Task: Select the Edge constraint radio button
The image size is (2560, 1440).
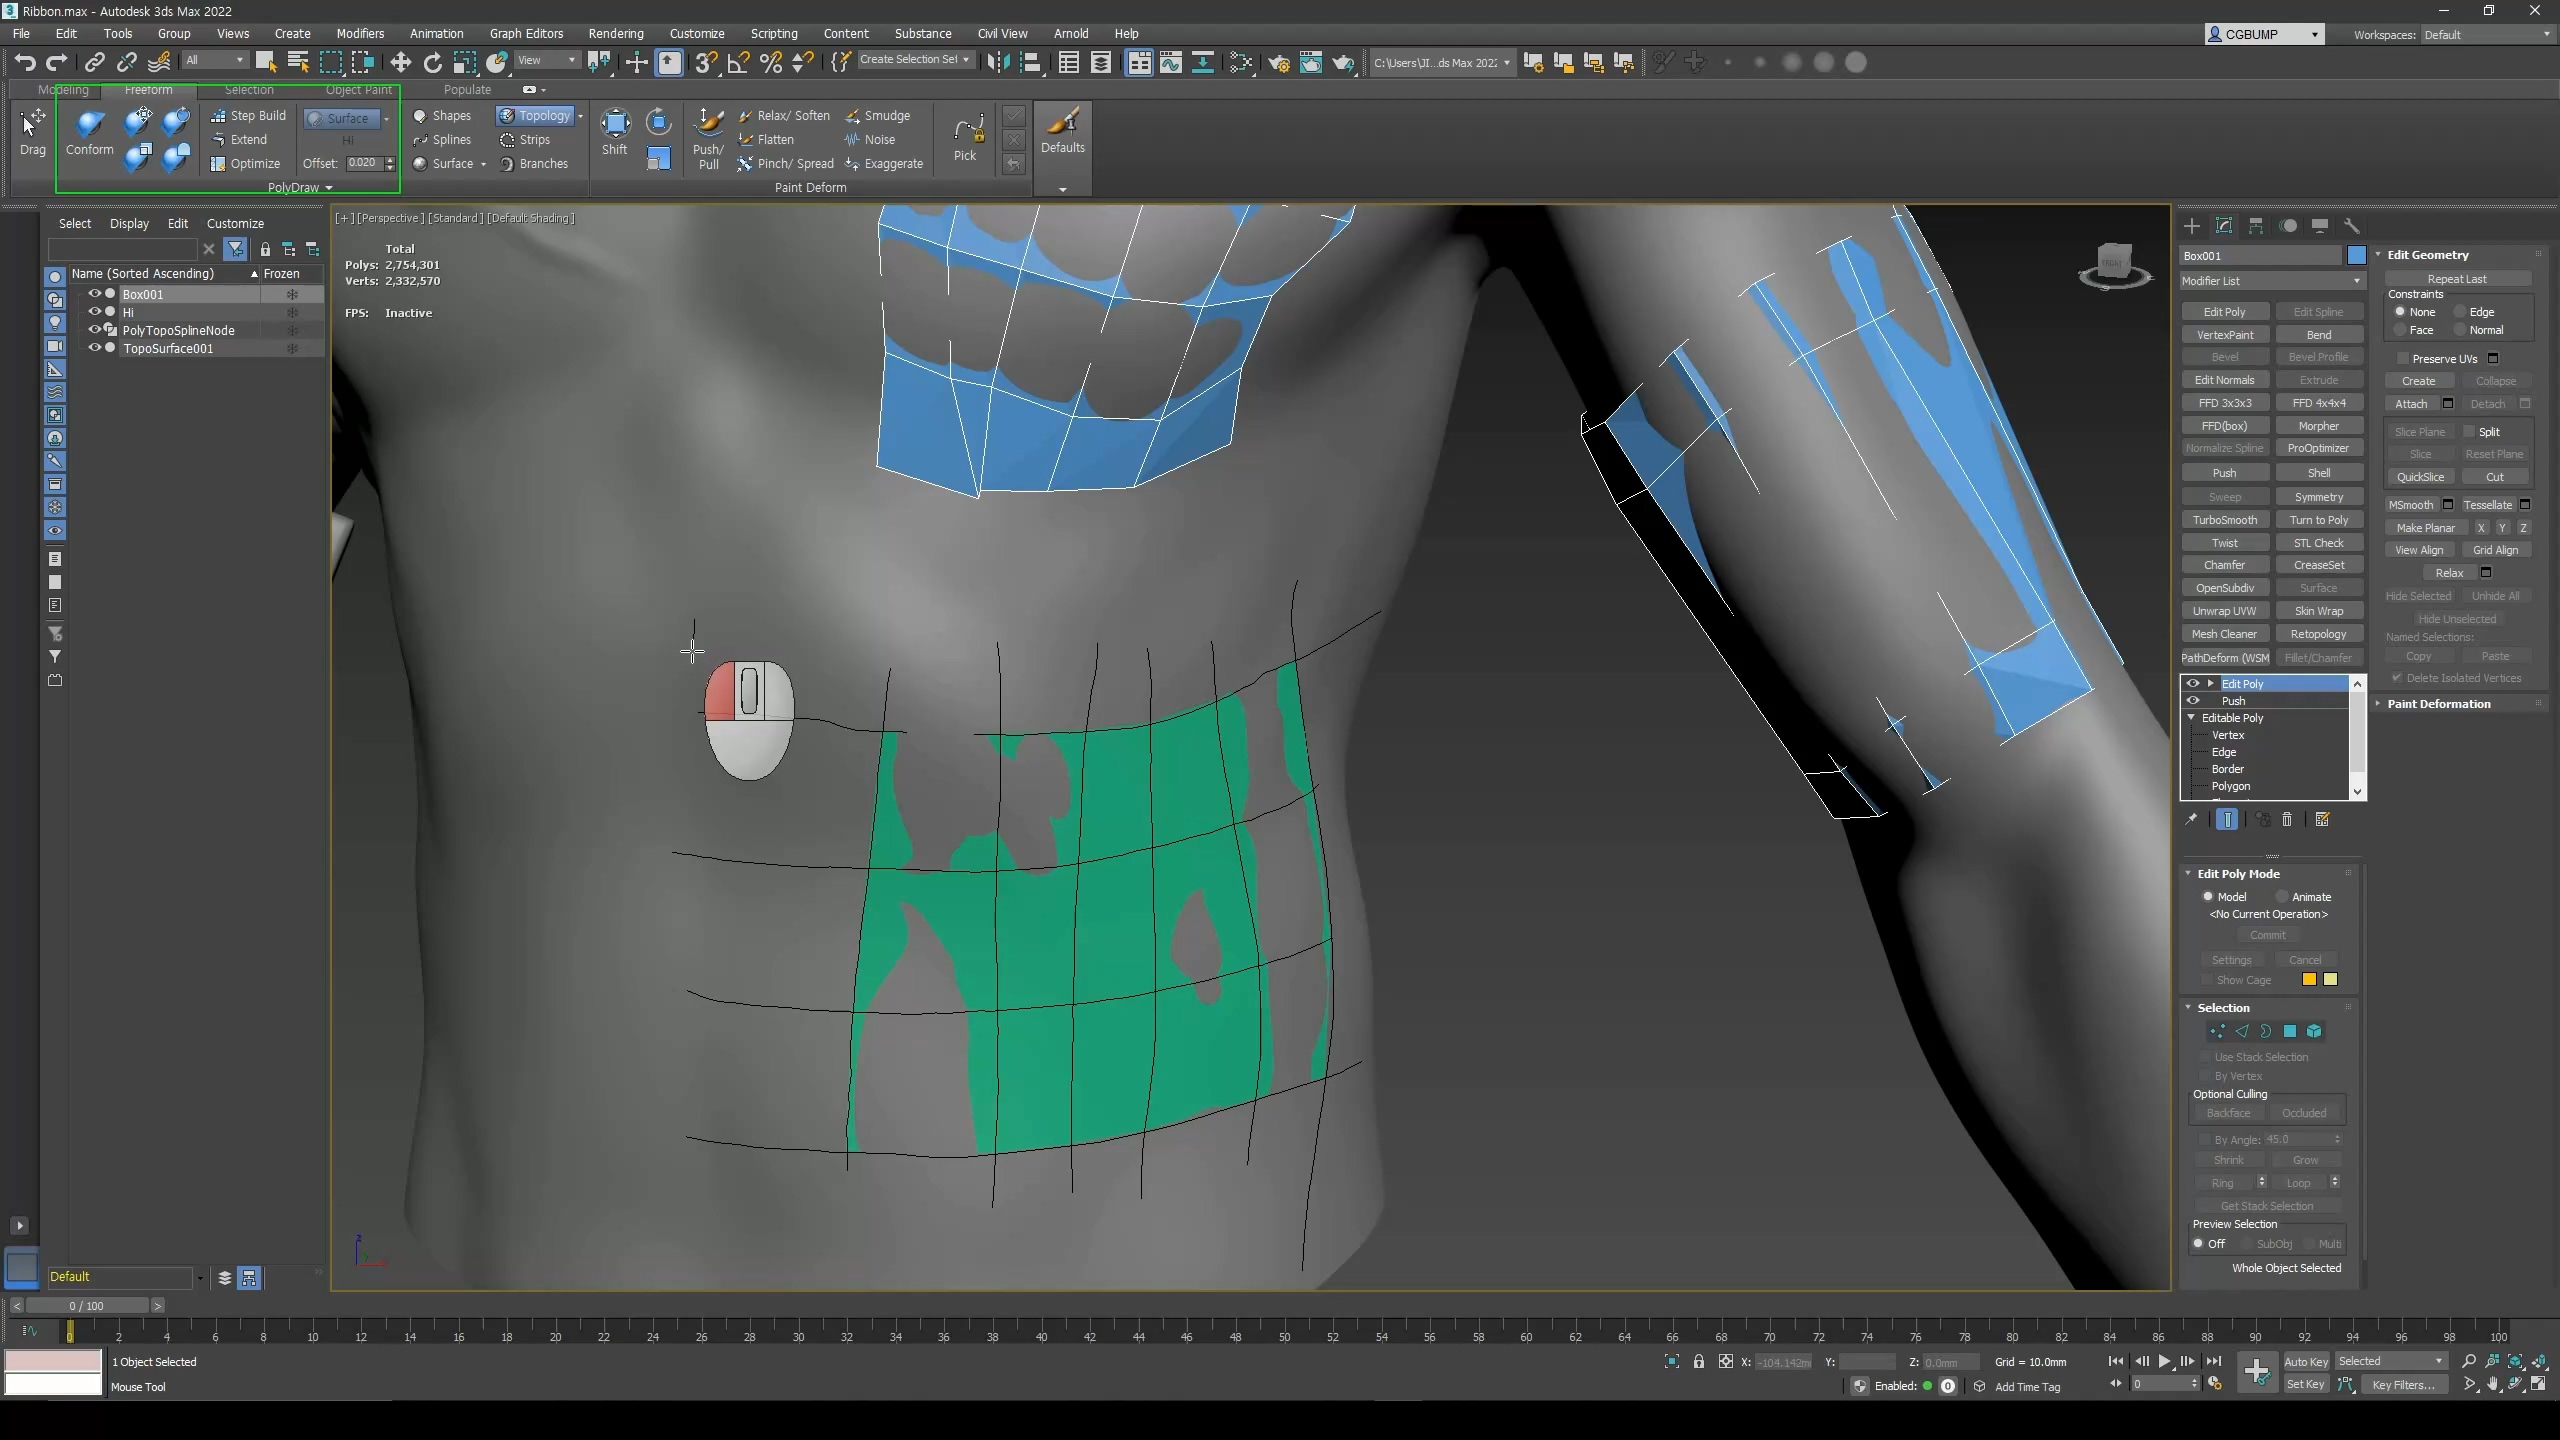Action: 2459,312
